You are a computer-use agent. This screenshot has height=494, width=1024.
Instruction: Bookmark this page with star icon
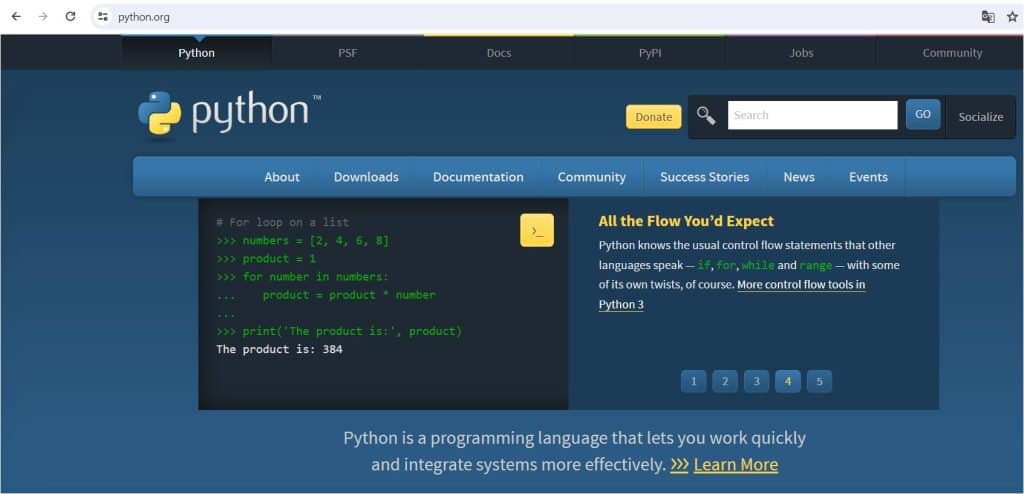pyautogui.click(x=1012, y=16)
